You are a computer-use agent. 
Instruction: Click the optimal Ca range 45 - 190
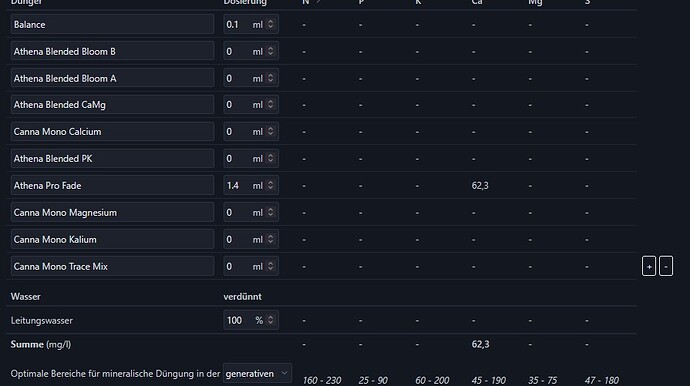click(x=488, y=380)
